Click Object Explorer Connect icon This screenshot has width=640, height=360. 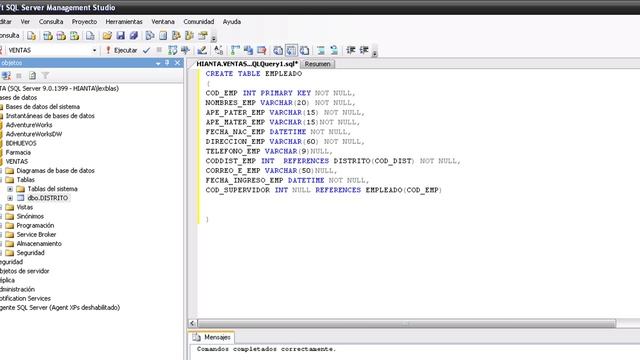tap(6, 76)
